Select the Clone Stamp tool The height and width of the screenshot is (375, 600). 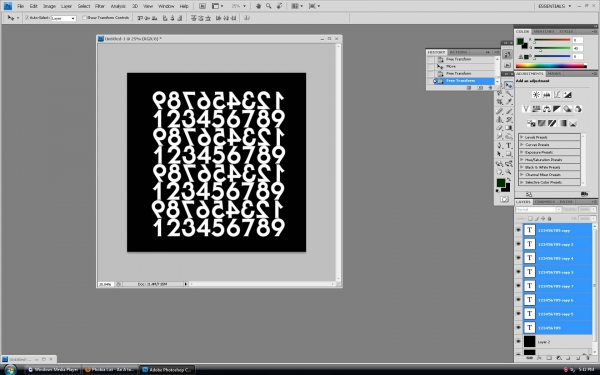(500, 119)
